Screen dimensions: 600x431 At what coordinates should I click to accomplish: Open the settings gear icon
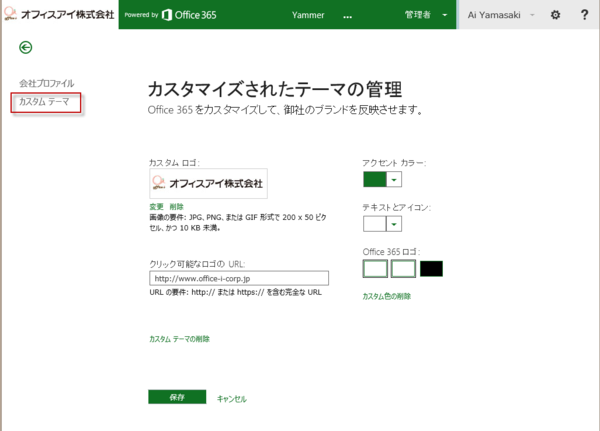pos(555,15)
